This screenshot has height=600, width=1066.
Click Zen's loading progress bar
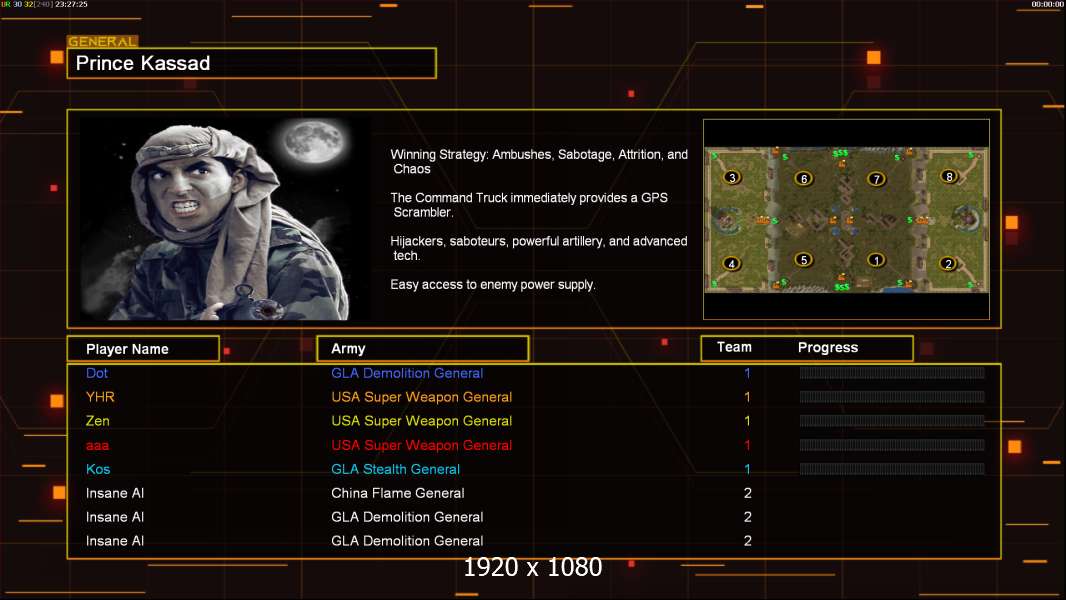pos(892,421)
